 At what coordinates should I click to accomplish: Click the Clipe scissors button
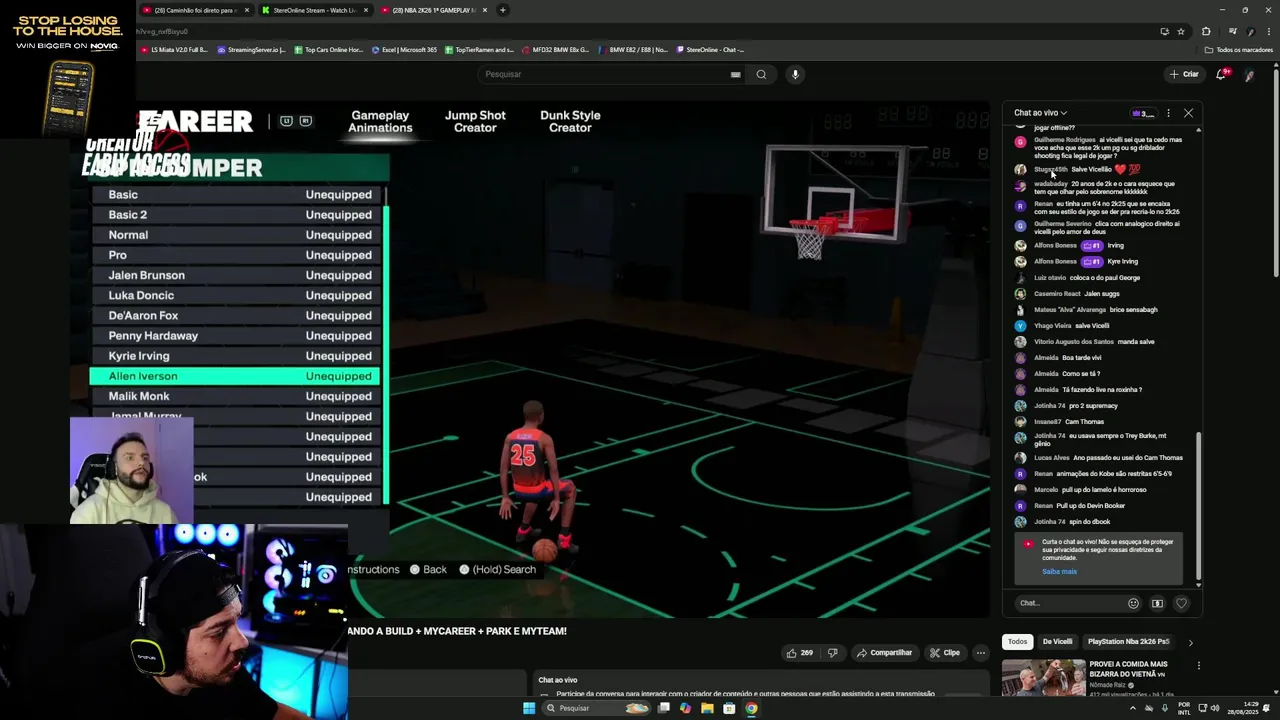944,653
